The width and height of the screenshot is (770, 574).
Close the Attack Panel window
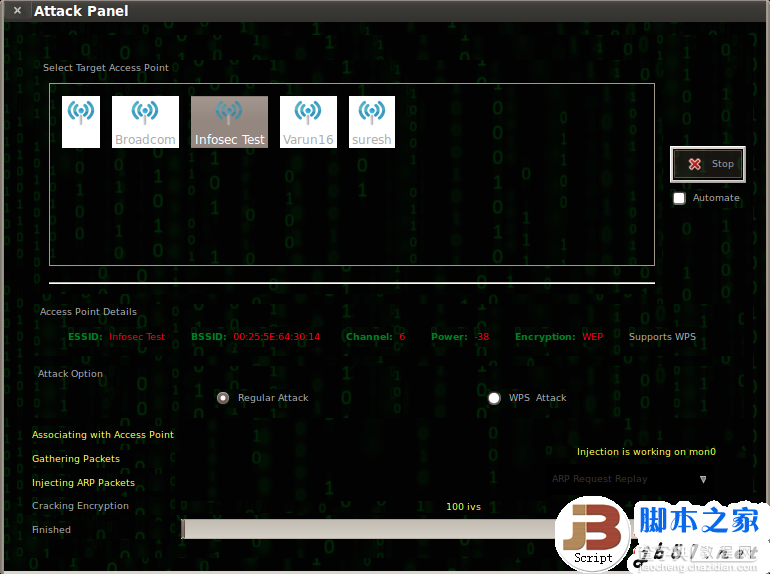coord(17,10)
